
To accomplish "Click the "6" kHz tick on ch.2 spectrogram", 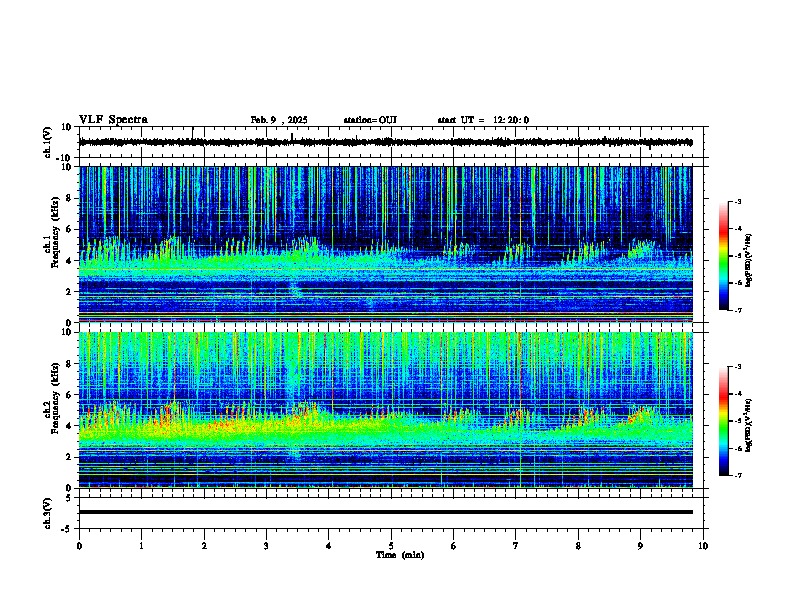I will point(69,395).
